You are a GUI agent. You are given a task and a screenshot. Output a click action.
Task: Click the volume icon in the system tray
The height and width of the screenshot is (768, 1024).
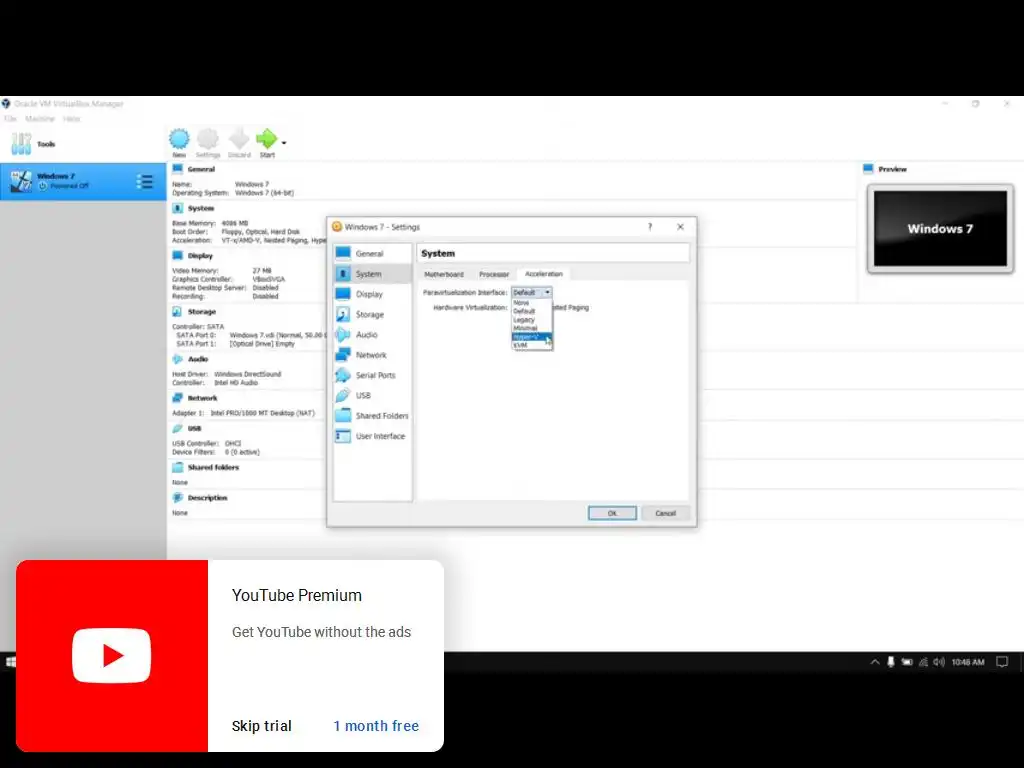pyautogui.click(x=939, y=662)
